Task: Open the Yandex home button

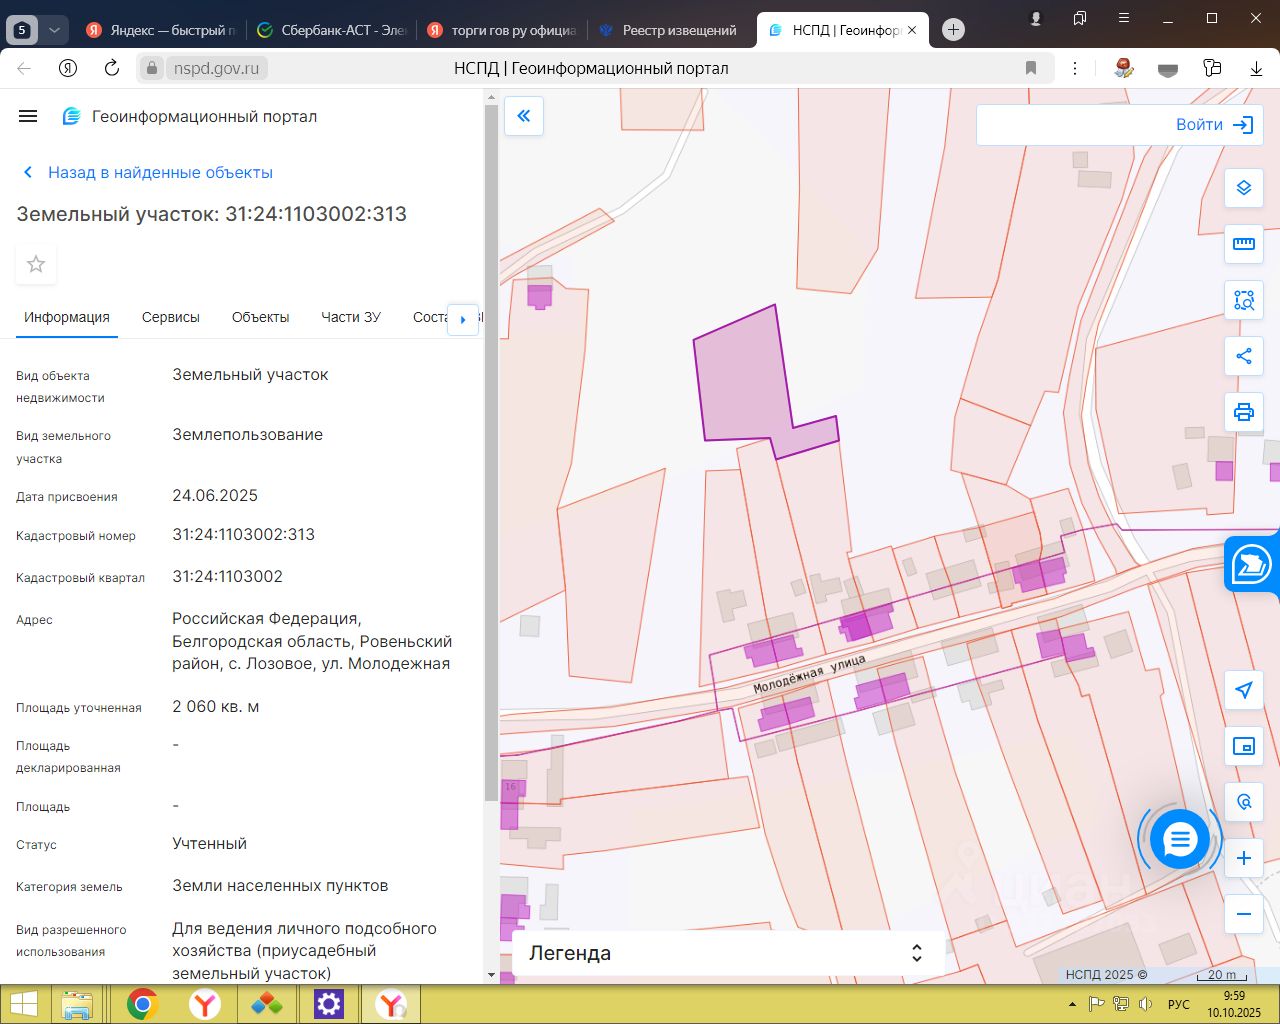Action: pos(68,68)
